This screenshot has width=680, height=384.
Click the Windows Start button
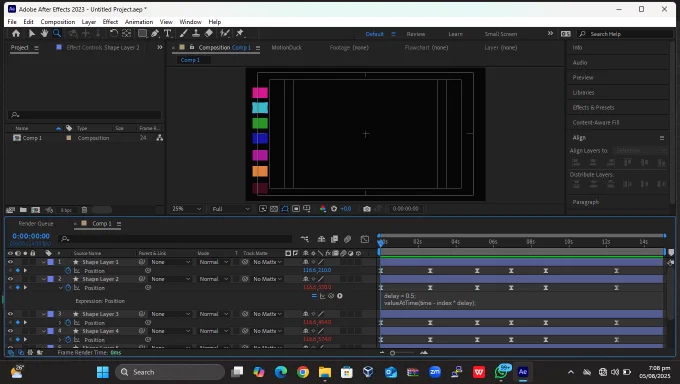click(x=103, y=372)
